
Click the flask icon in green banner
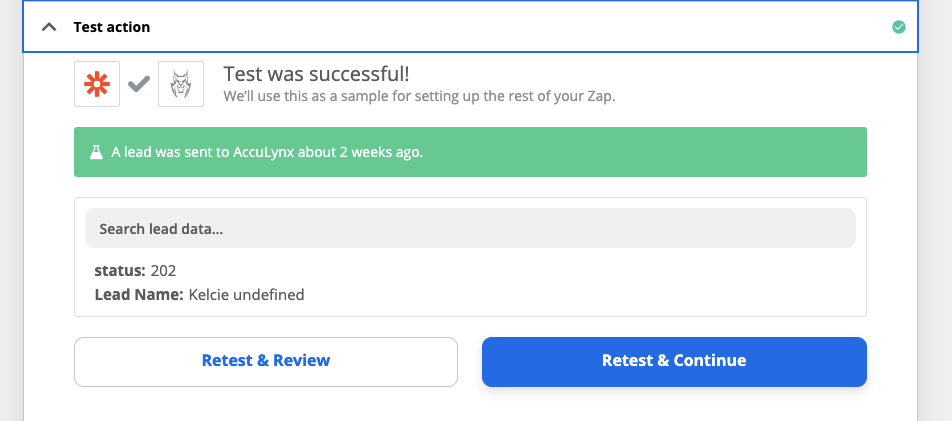click(x=96, y=152)
